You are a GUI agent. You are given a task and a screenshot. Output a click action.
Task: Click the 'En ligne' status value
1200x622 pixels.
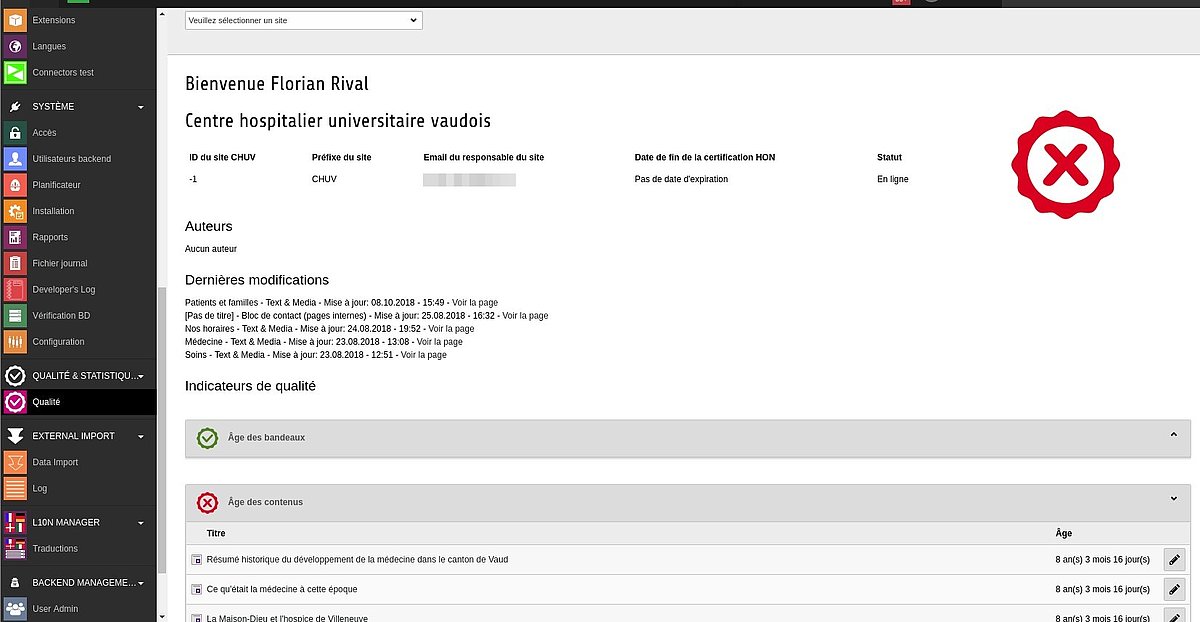893,179
